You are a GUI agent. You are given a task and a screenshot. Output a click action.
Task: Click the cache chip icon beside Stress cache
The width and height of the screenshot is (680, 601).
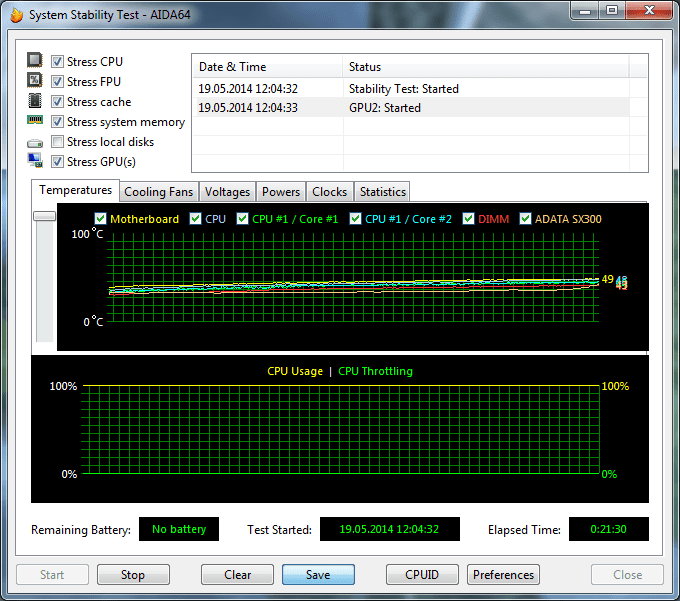tap(35, 101)
